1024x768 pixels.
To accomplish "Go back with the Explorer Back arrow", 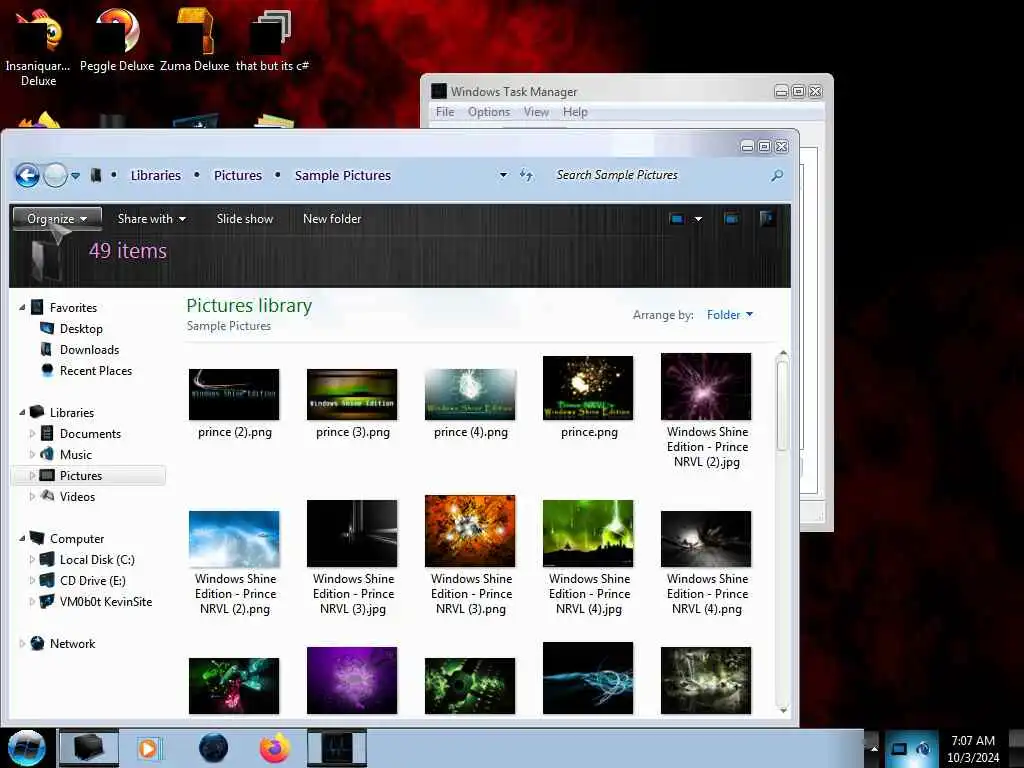I will (27, 175).
